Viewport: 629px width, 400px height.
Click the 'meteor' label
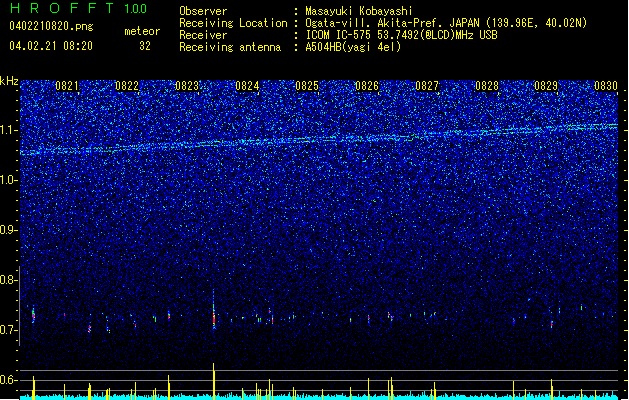(142, 31)
